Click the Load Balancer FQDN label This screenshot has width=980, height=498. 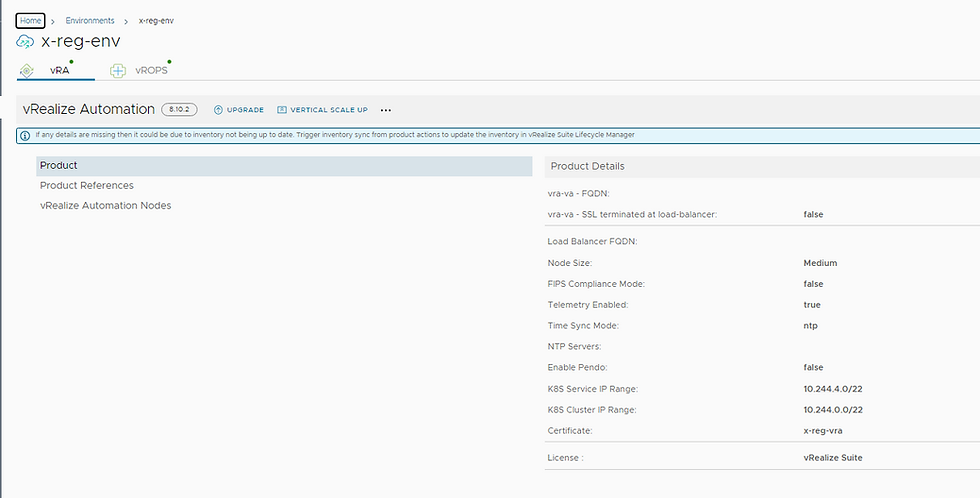[592, 242]
